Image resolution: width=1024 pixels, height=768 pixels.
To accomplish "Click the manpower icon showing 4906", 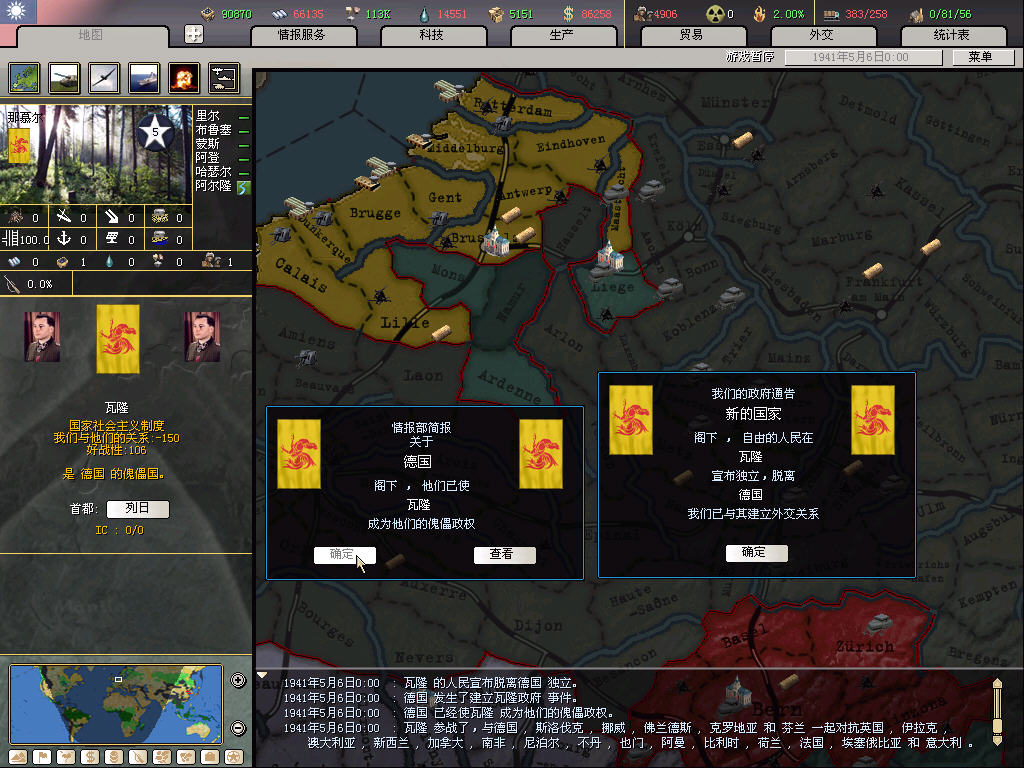I will click(643, 14).
